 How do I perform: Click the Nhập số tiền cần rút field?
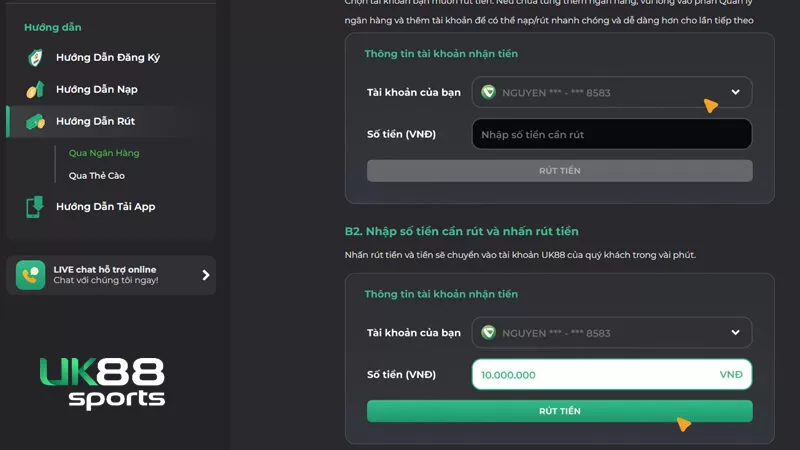(x=611, y=134)
